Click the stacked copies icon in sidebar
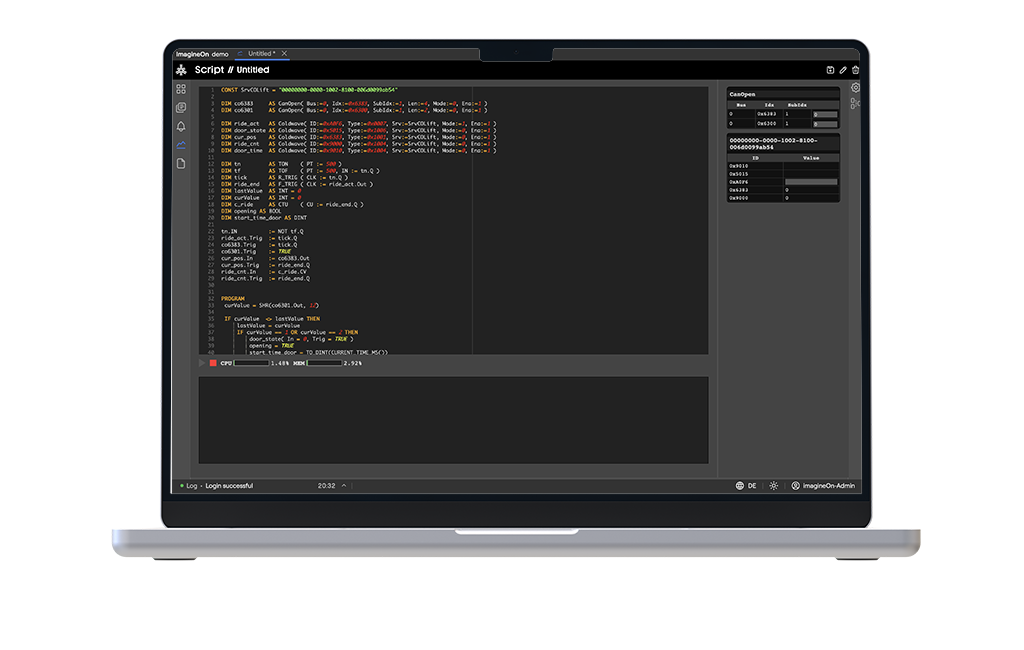Viewport: 1024px width, 650px height. pyautogui.click(x=181, y=108)
